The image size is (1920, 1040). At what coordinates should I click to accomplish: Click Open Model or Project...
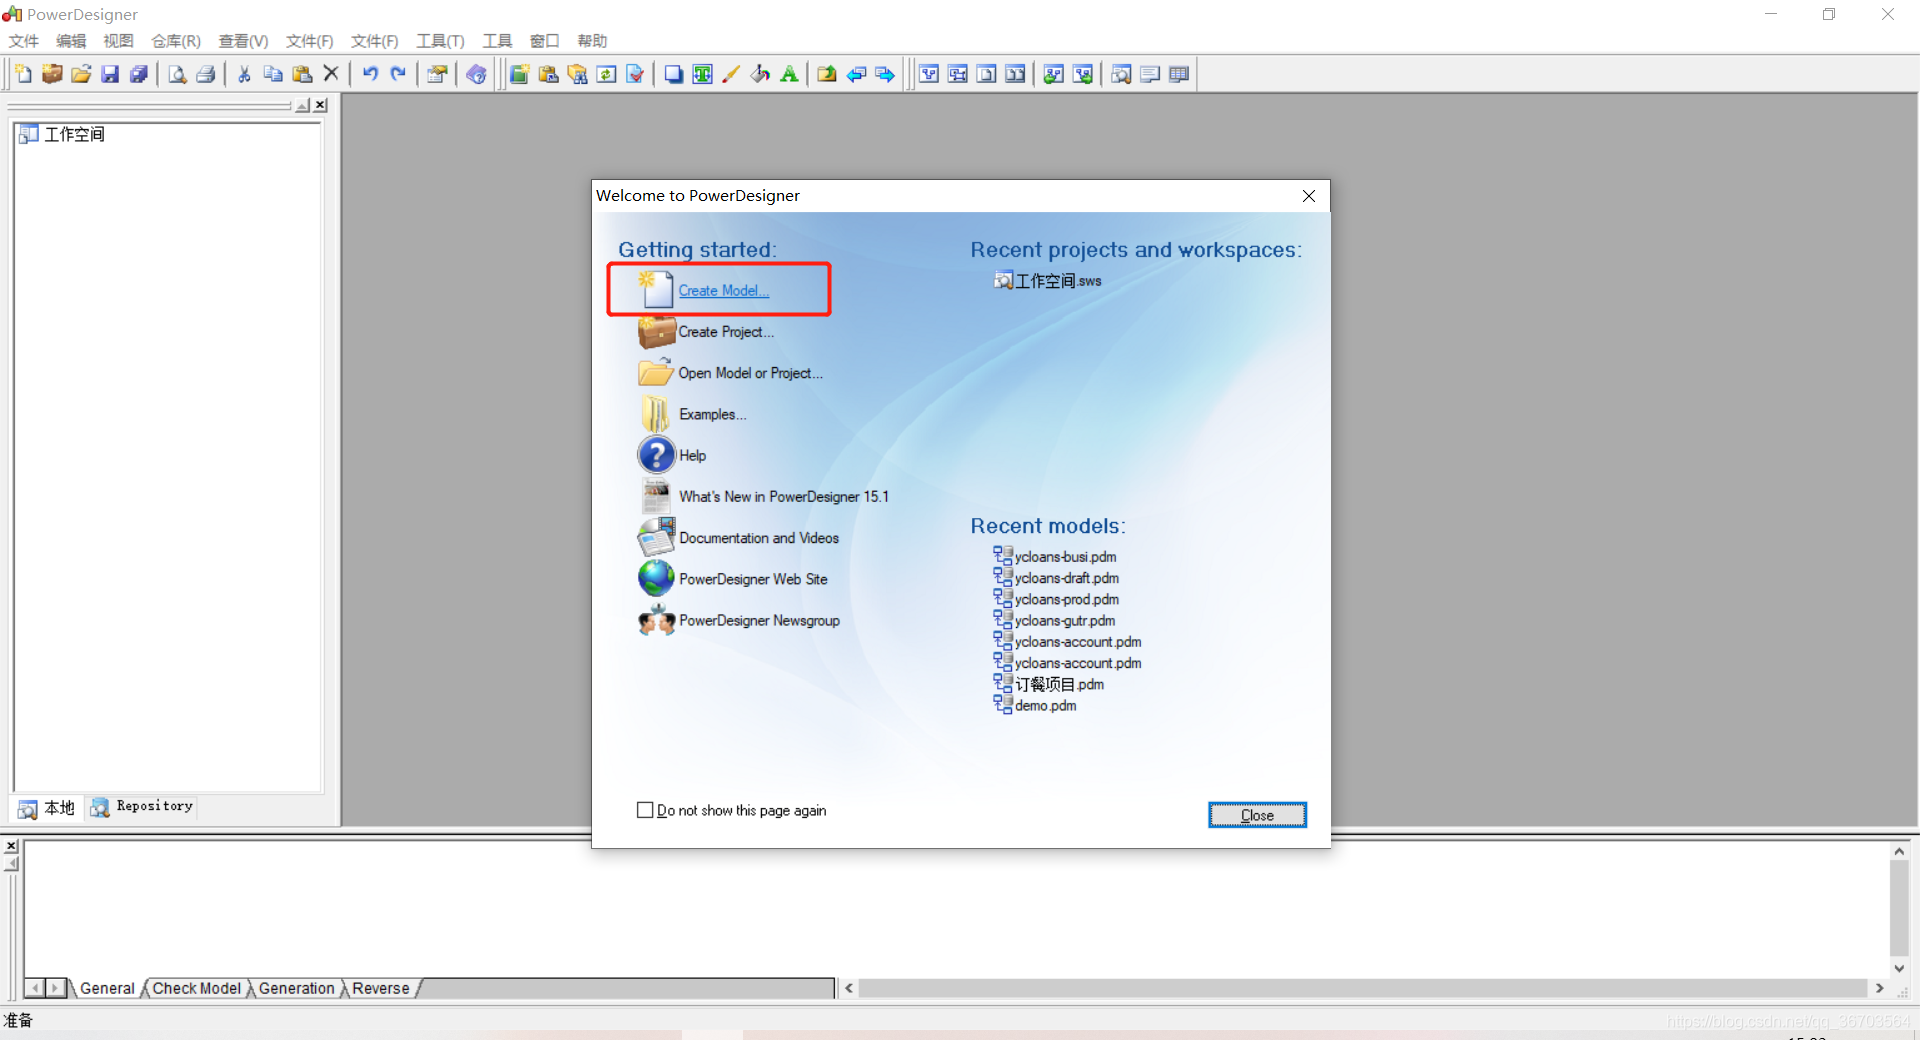pos(751,373)
